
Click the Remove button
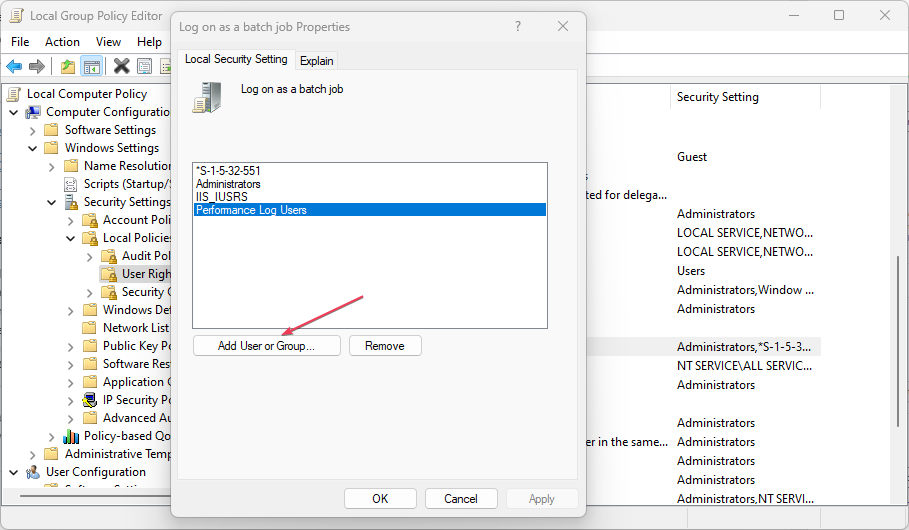(x=385, y=346)
